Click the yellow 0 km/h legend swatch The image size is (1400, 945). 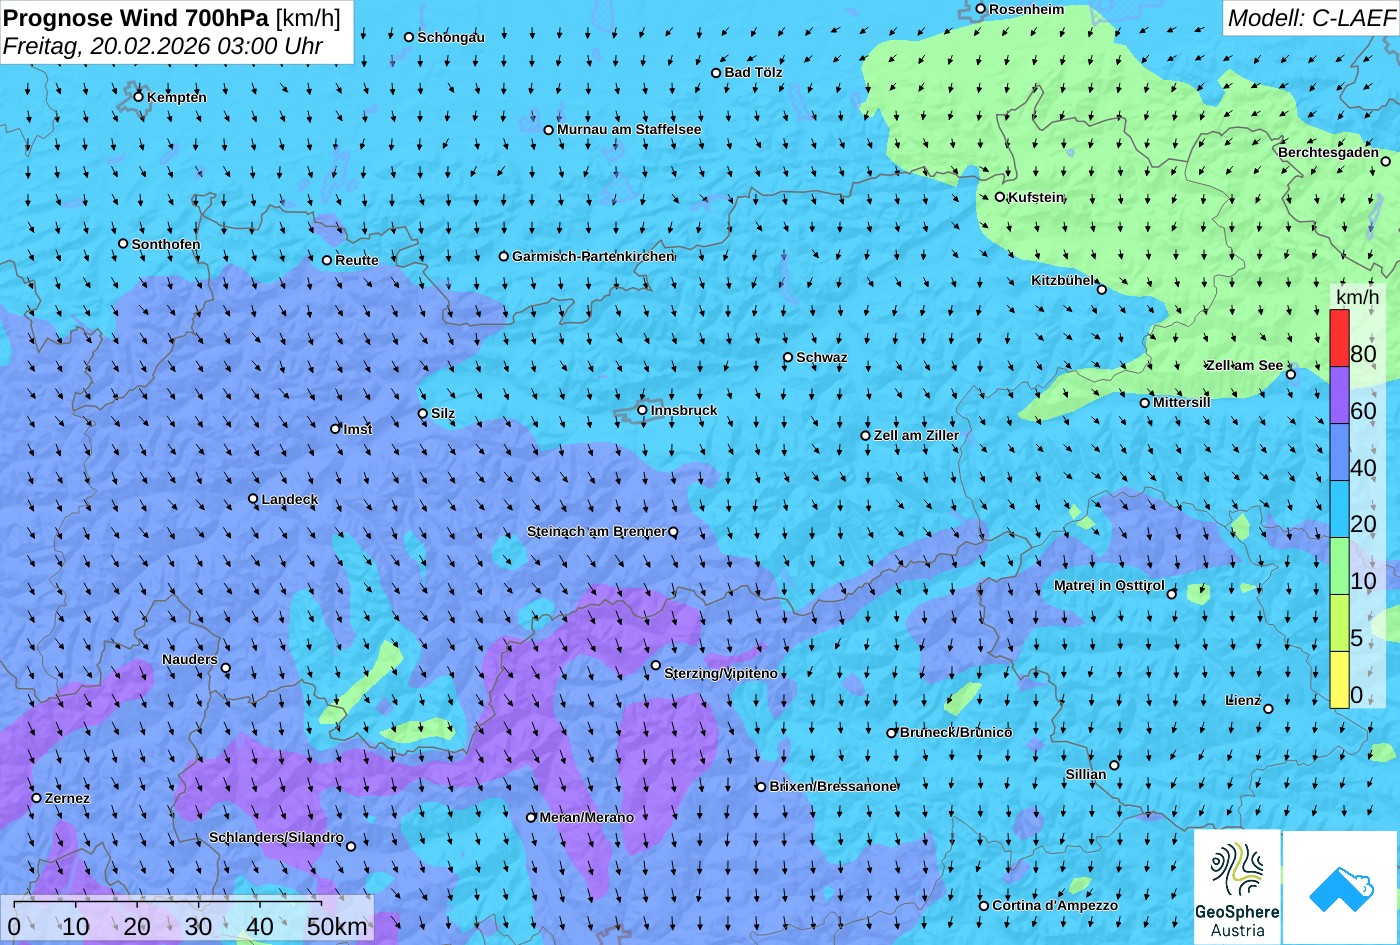(x=1339, y=680)
